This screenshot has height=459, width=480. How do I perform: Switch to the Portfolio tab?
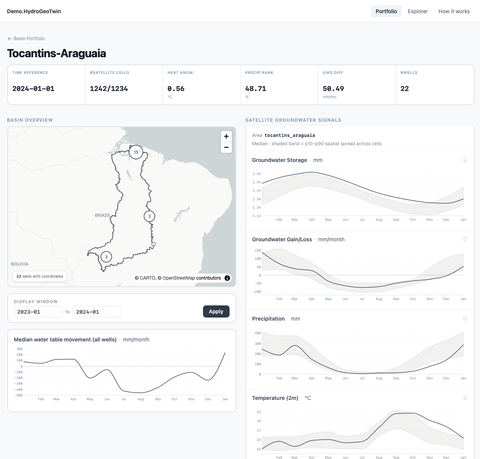pyautogui.click(x=386, y=11)
